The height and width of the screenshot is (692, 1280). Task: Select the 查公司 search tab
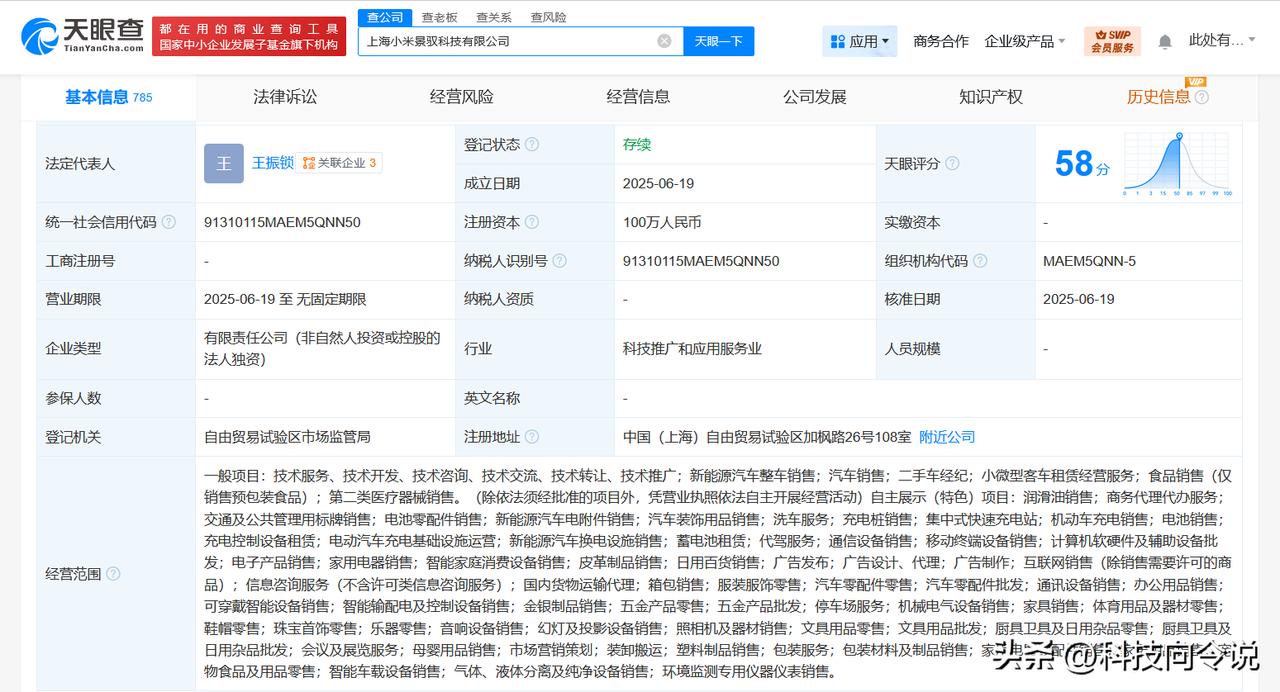[385, 17]
